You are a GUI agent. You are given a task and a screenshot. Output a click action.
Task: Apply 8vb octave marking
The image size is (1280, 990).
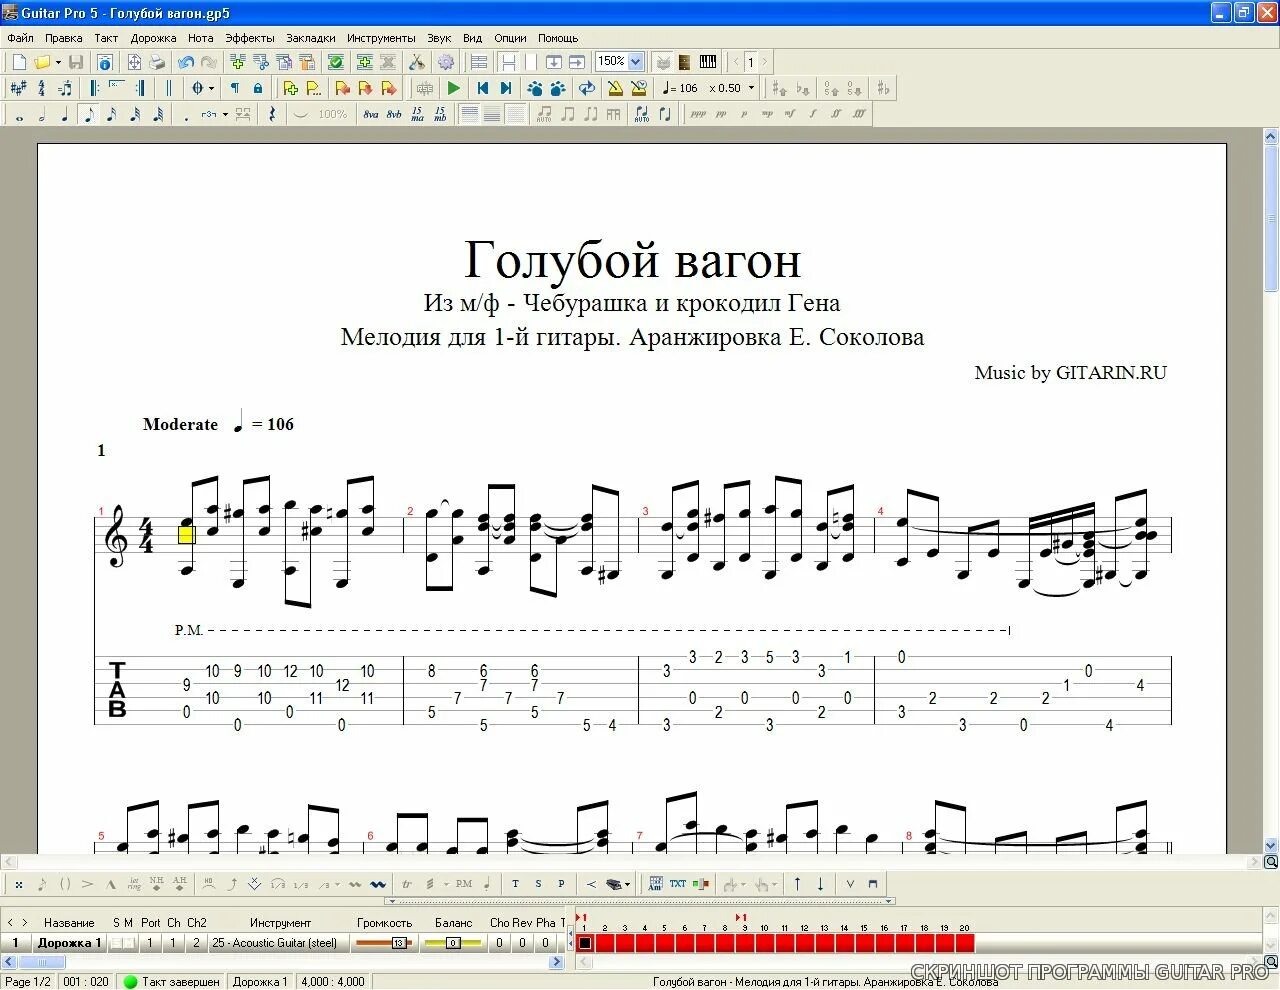pos(394,114)
